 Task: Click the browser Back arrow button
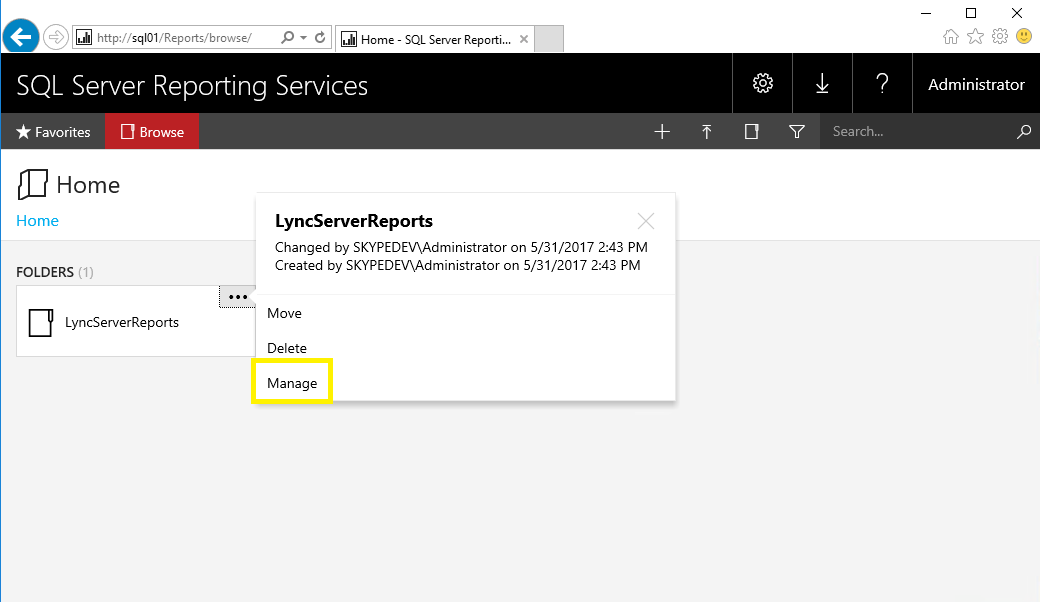[21, 36]
